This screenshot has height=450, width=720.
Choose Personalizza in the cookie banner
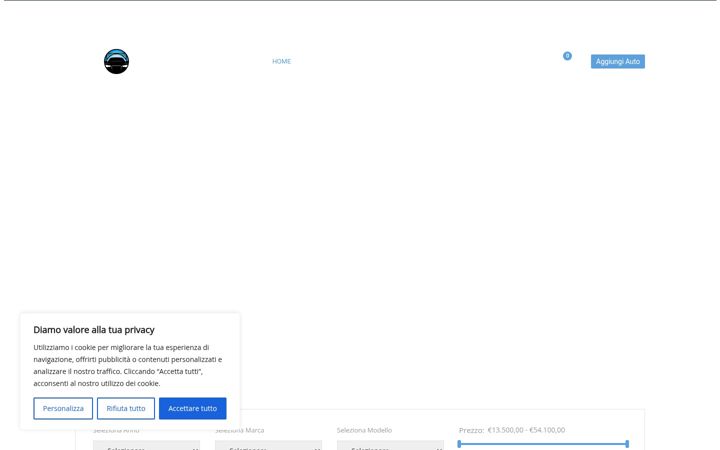pos(63,408)
